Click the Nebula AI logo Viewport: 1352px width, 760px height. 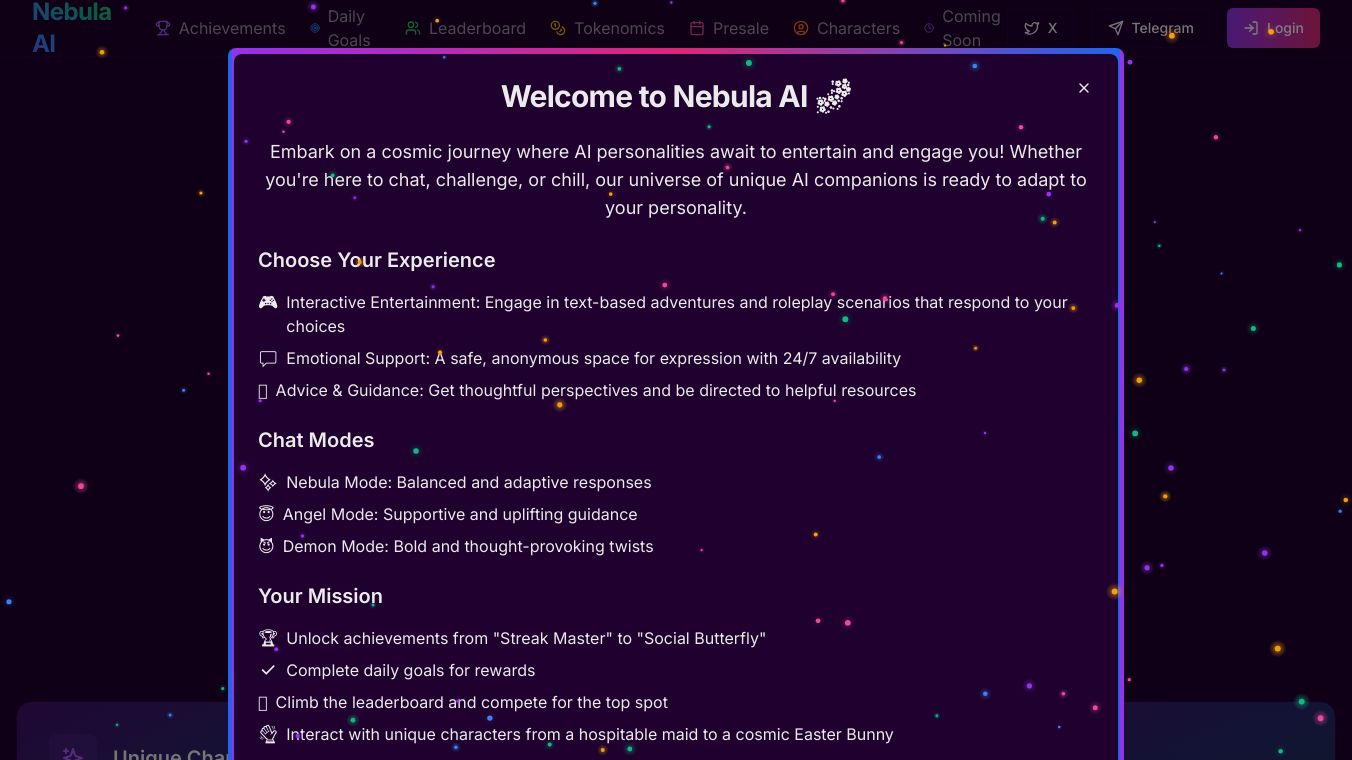click(71, 28)
